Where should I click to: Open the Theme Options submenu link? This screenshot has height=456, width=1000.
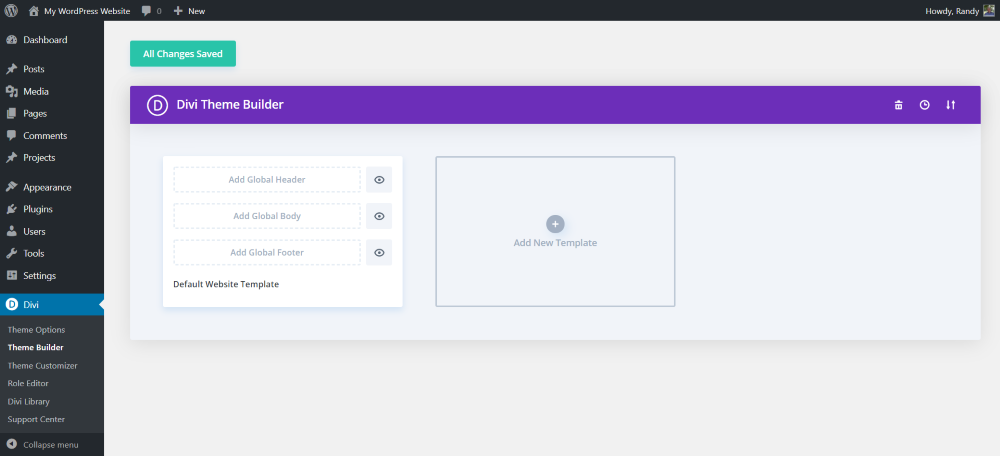click(36, 330)
